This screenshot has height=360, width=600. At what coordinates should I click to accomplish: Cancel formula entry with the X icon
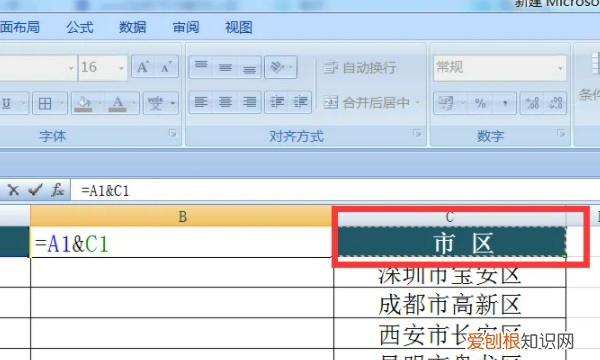(13, 190)
